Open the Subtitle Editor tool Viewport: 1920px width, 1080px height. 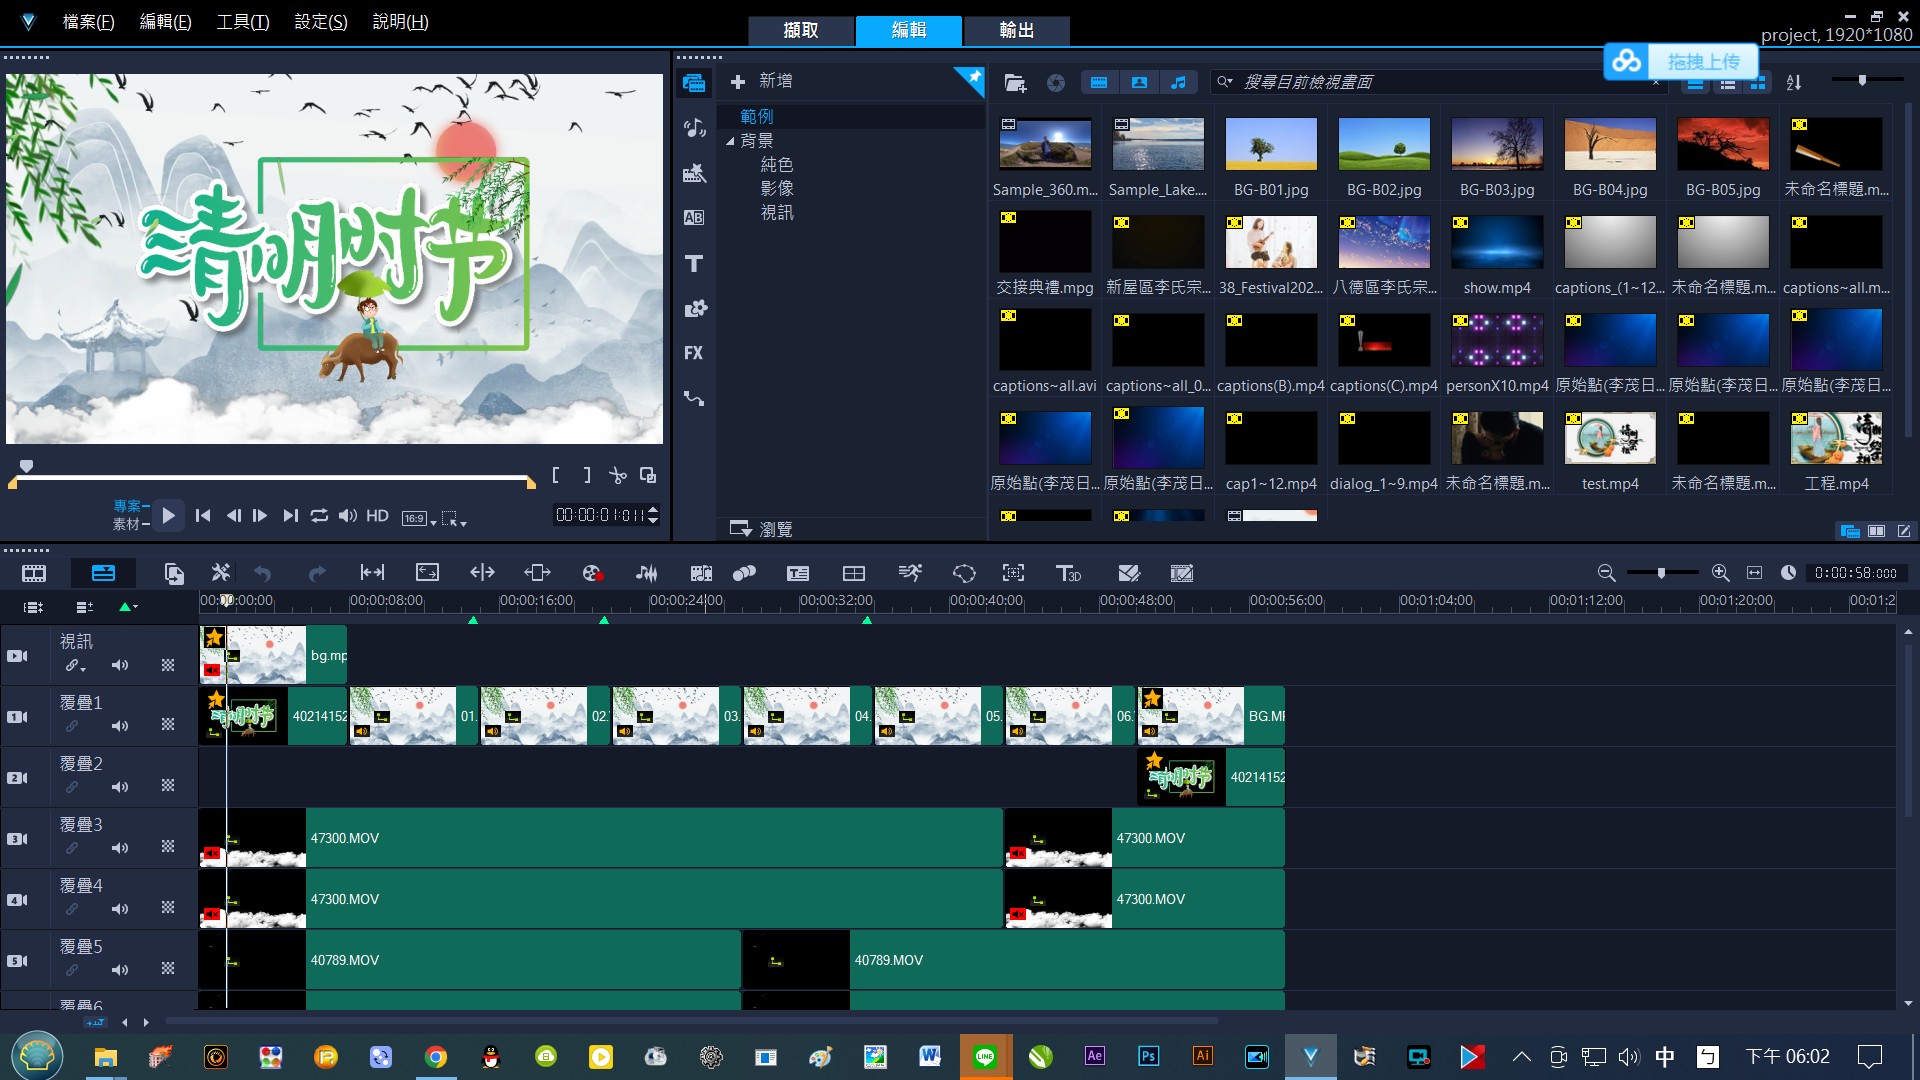798,573
